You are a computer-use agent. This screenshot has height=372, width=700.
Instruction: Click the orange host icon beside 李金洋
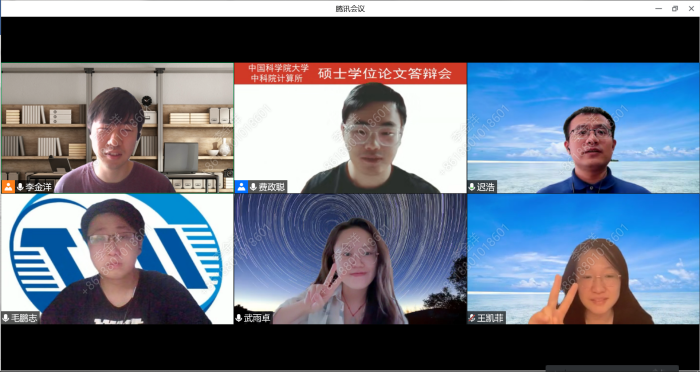(8, 187)
